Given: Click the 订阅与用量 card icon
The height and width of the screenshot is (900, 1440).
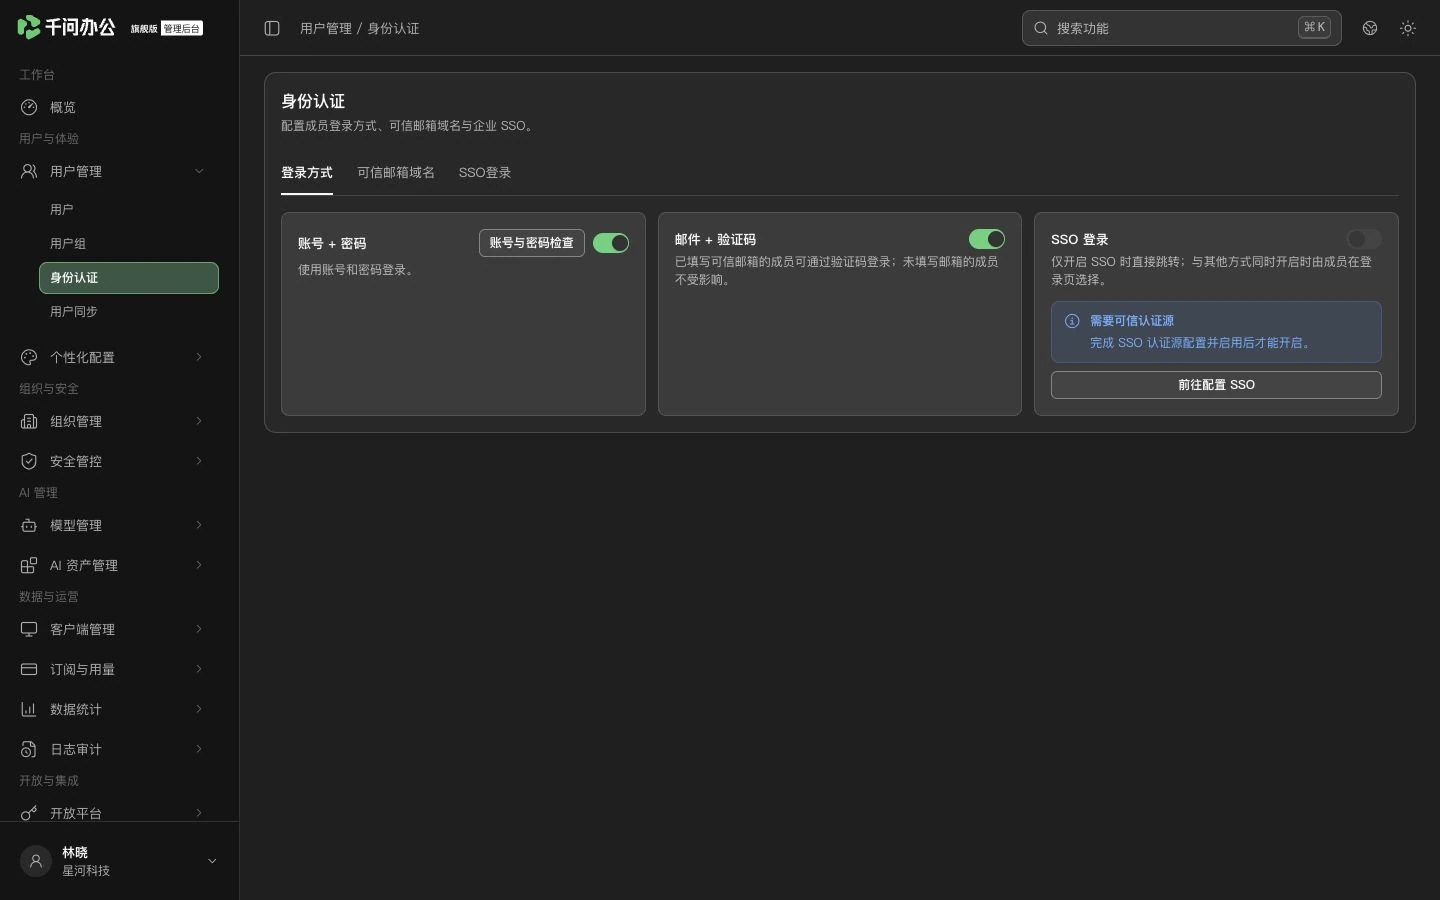Looking at the screenshot, I should point(29,669).
